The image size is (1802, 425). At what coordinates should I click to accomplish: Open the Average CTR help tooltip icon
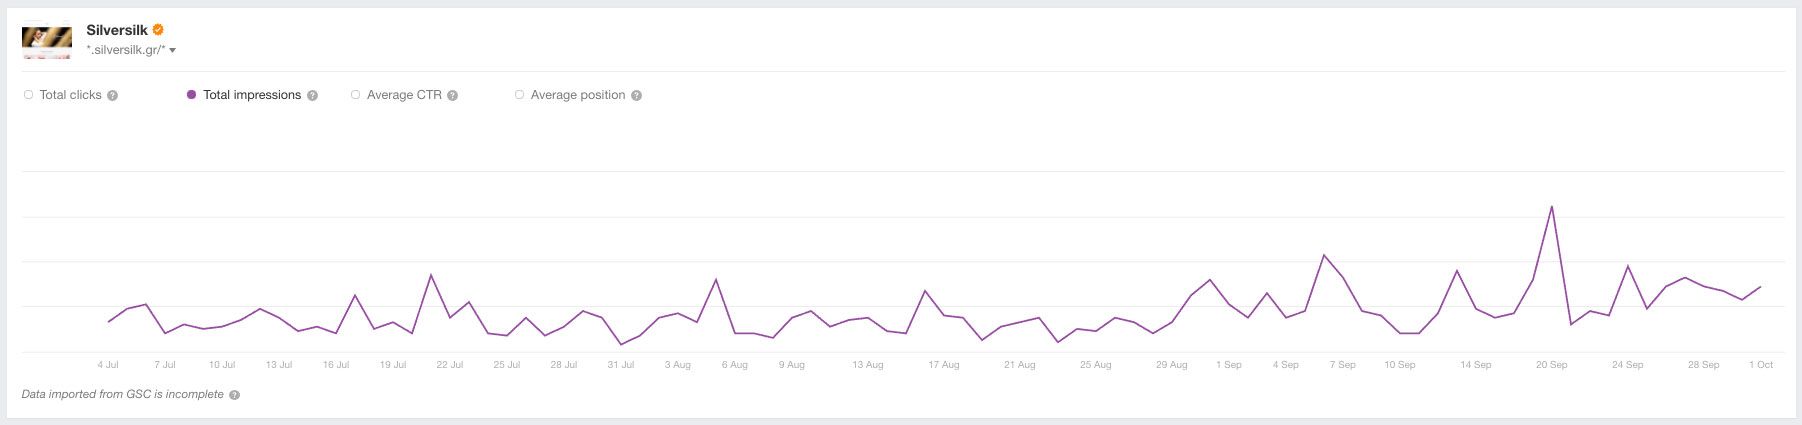452,96
